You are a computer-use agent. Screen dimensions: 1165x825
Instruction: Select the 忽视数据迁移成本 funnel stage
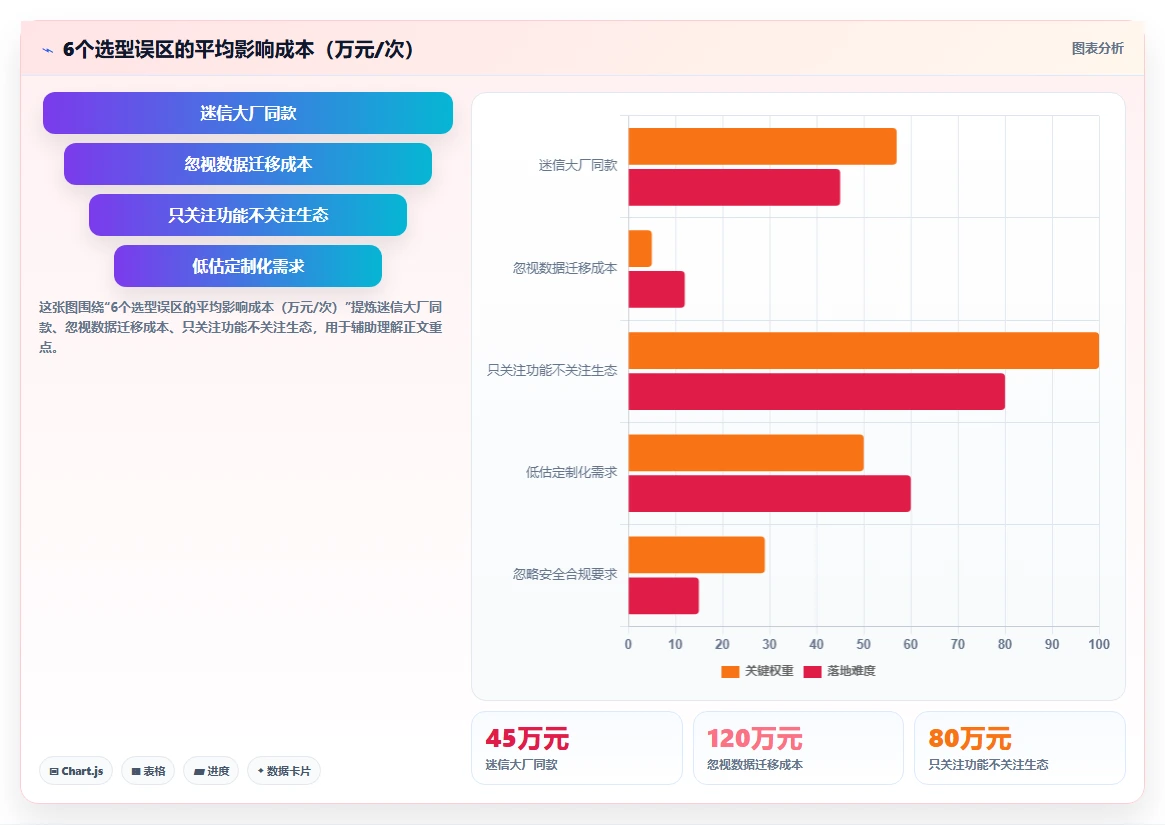248,164
